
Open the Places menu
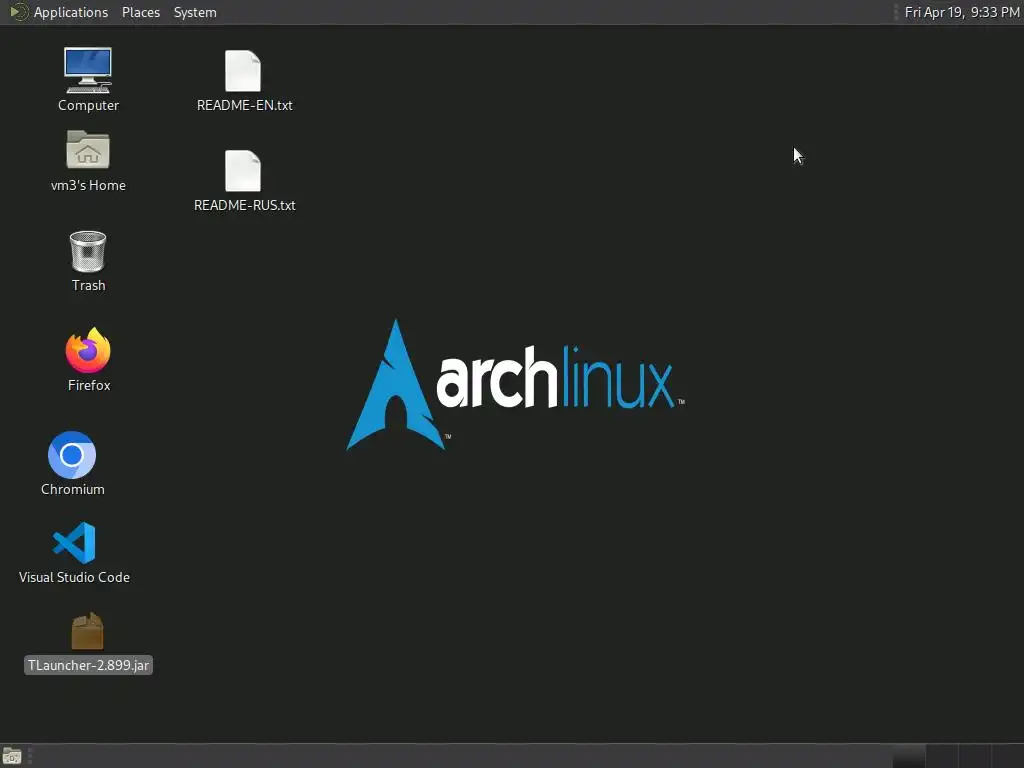[141, 12]
